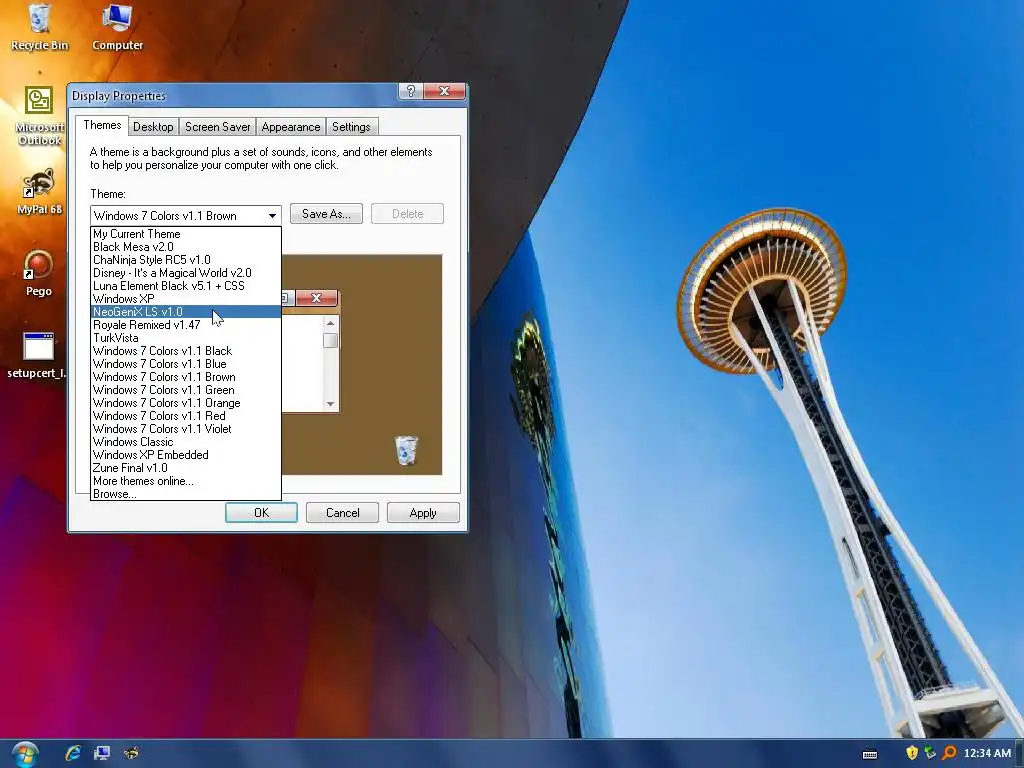
Task: Click the orange magnifier tray icon
Action: 949,753
